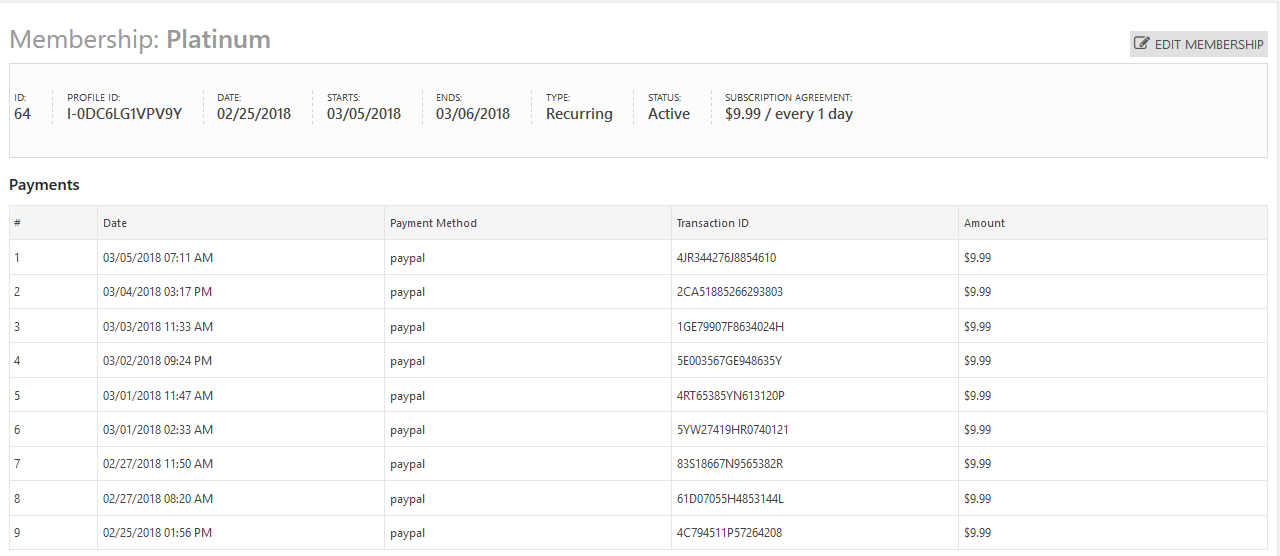Click the Transaction ID column header
The height and width of the screenshot is (556, 1280).
(712, 223)
